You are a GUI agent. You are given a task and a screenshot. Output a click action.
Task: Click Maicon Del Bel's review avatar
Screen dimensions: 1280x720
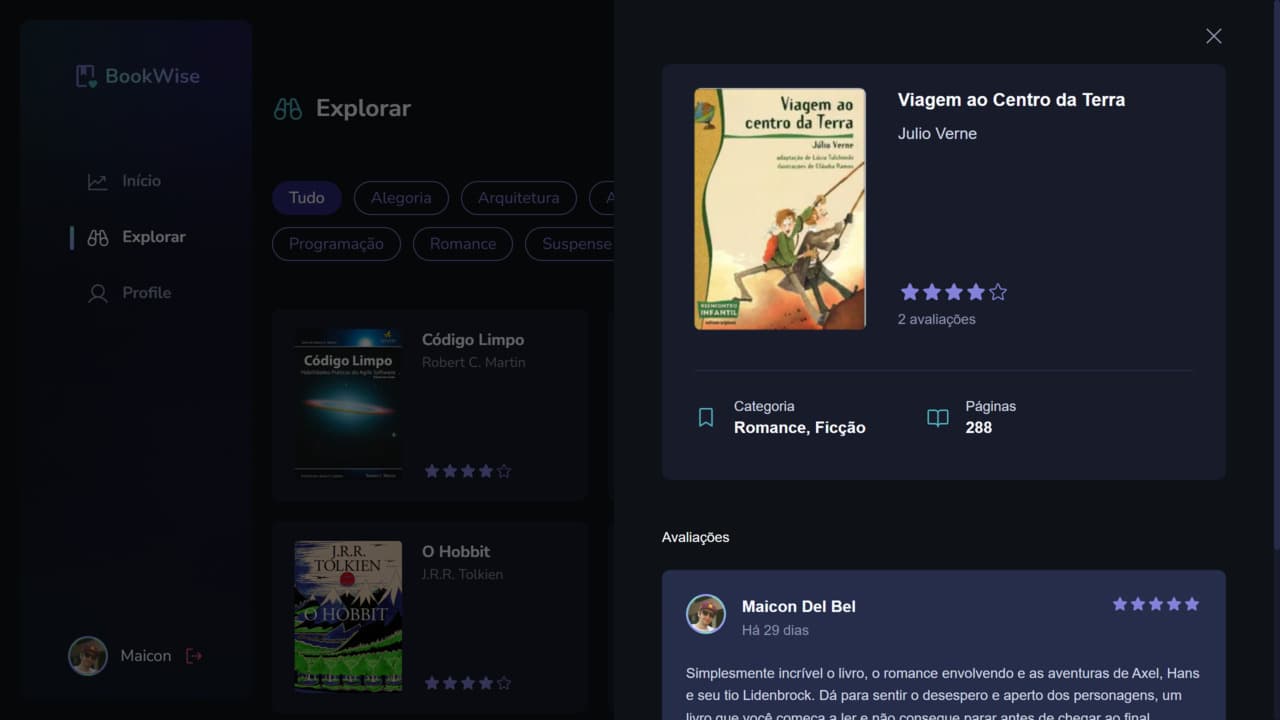[x=706, y=615]
